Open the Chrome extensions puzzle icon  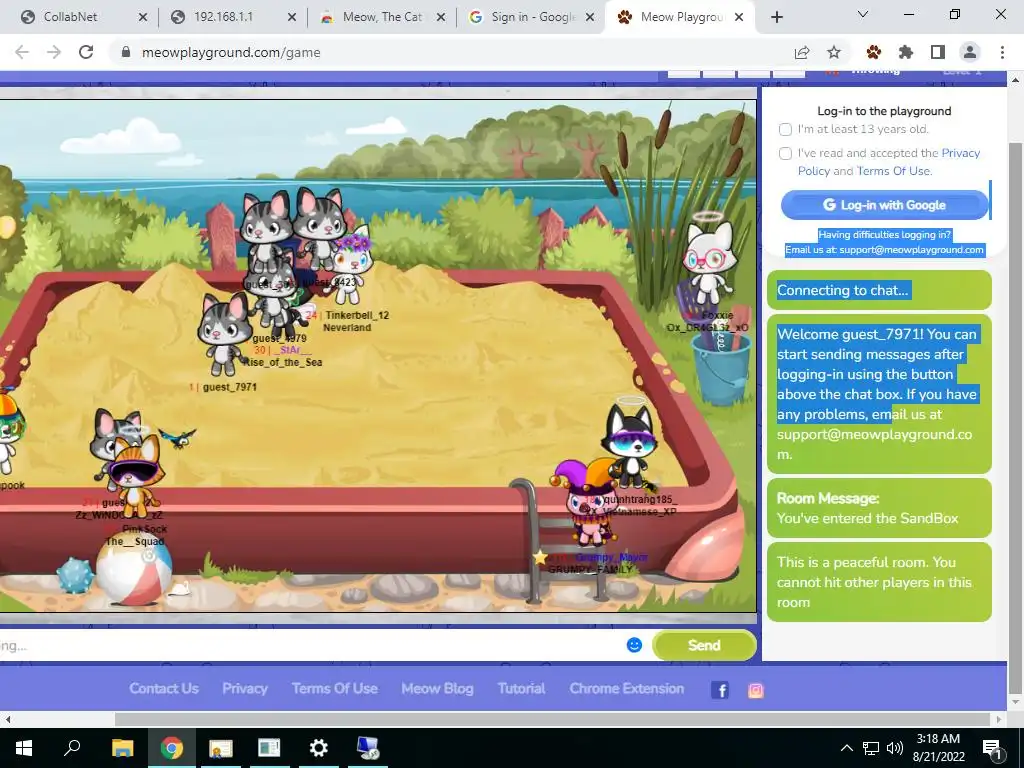pyautogui.click(x=906, y=52)
